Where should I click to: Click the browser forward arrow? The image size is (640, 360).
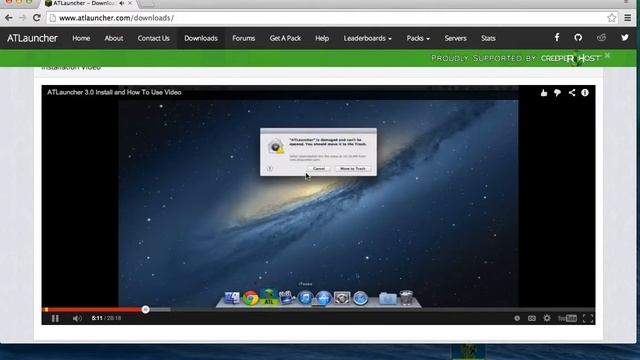pyautogui.click(x=22, y=18)
